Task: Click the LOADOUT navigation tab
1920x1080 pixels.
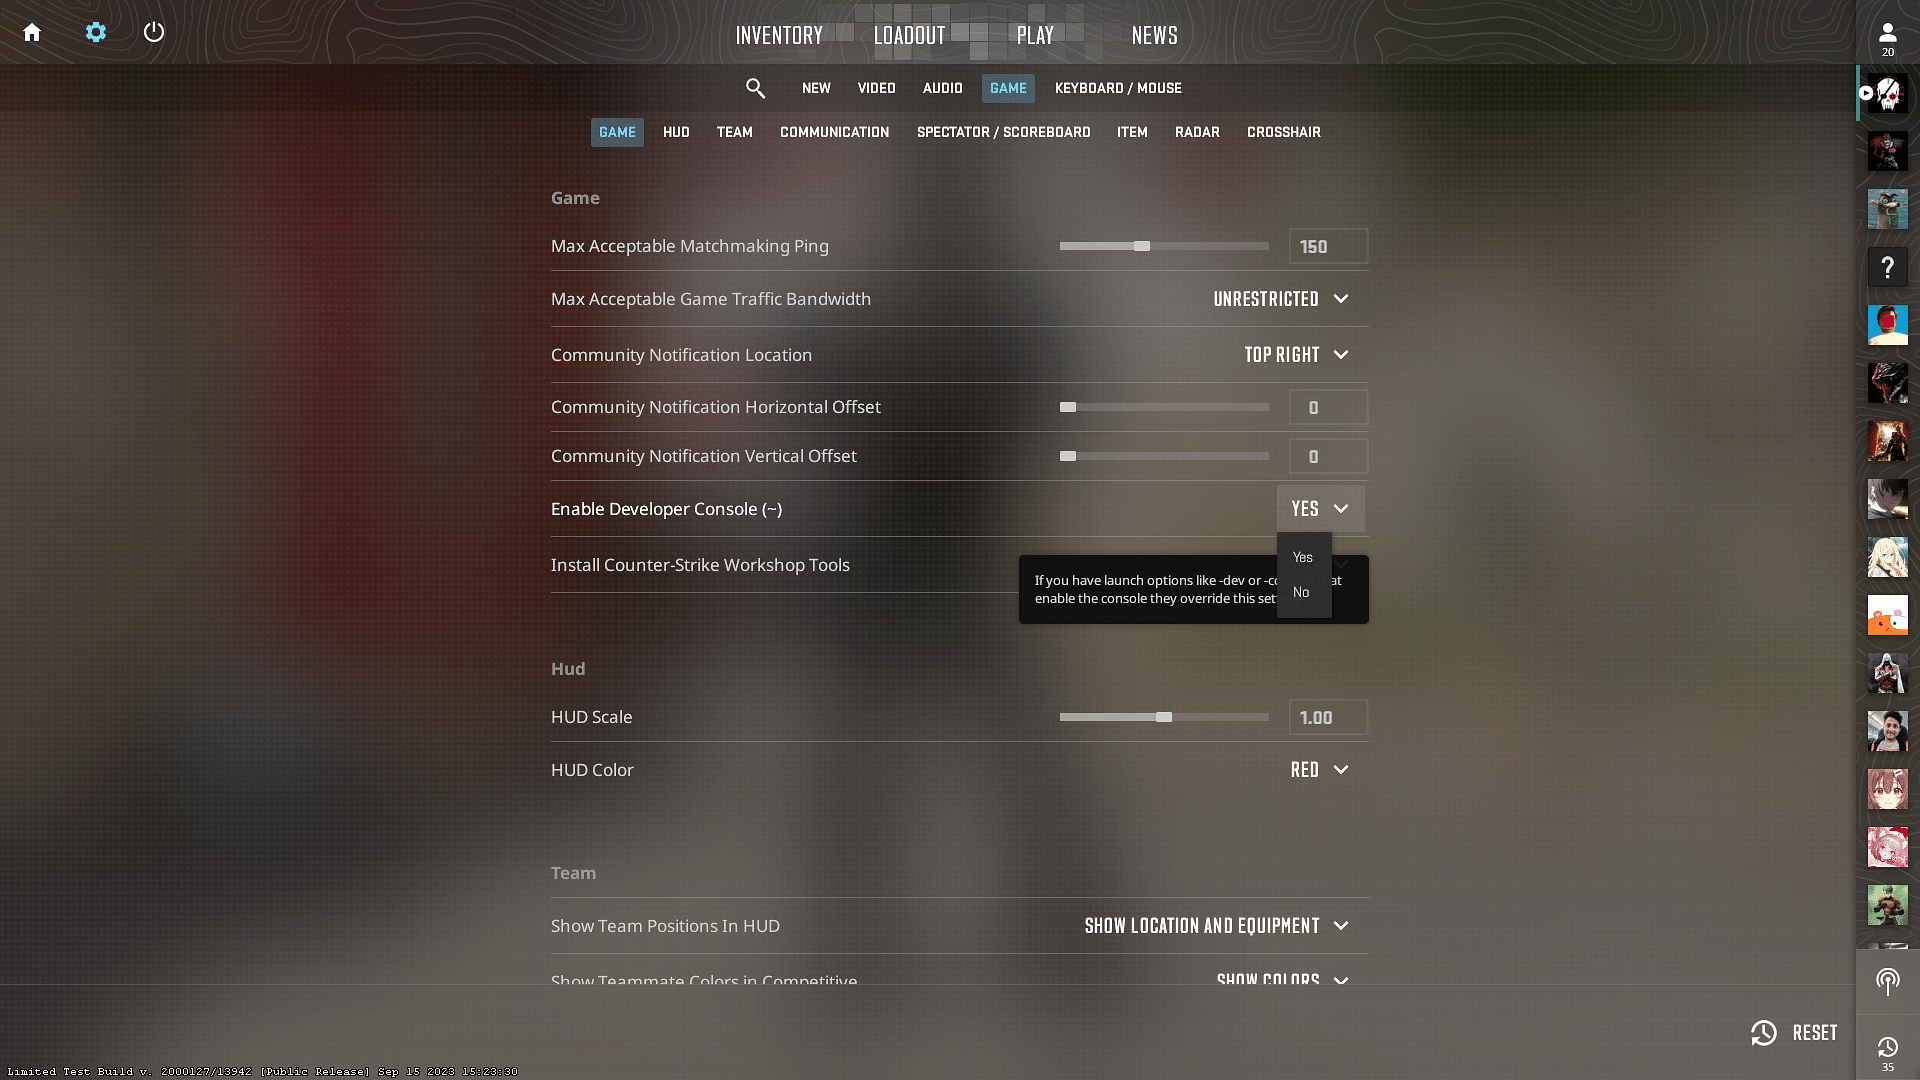Action: (x=909, y=34)
